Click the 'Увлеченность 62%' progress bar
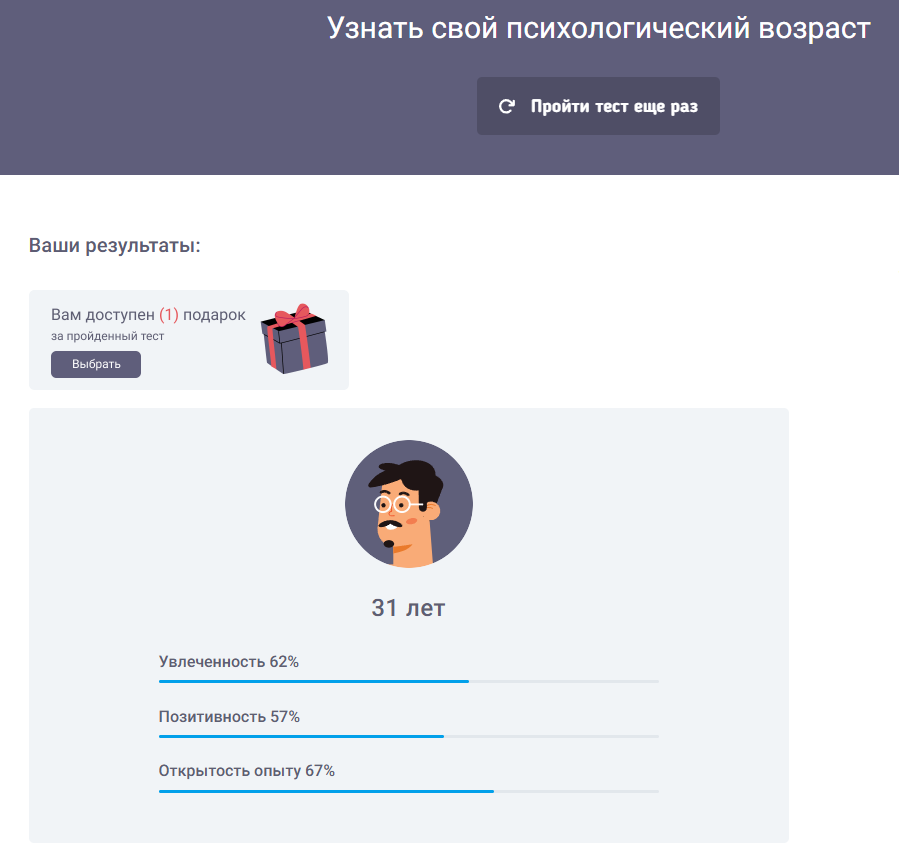 coord(409,681)
